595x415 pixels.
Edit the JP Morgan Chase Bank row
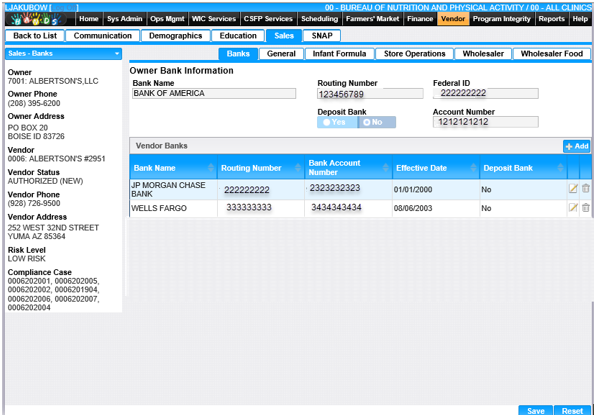(x=573, y=189)
